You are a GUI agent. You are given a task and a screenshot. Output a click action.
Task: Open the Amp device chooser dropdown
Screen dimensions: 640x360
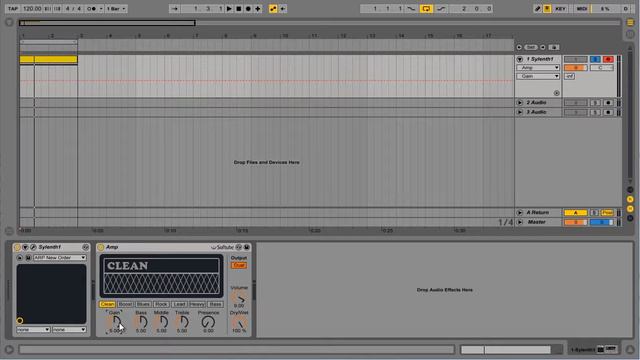(538, 68)
